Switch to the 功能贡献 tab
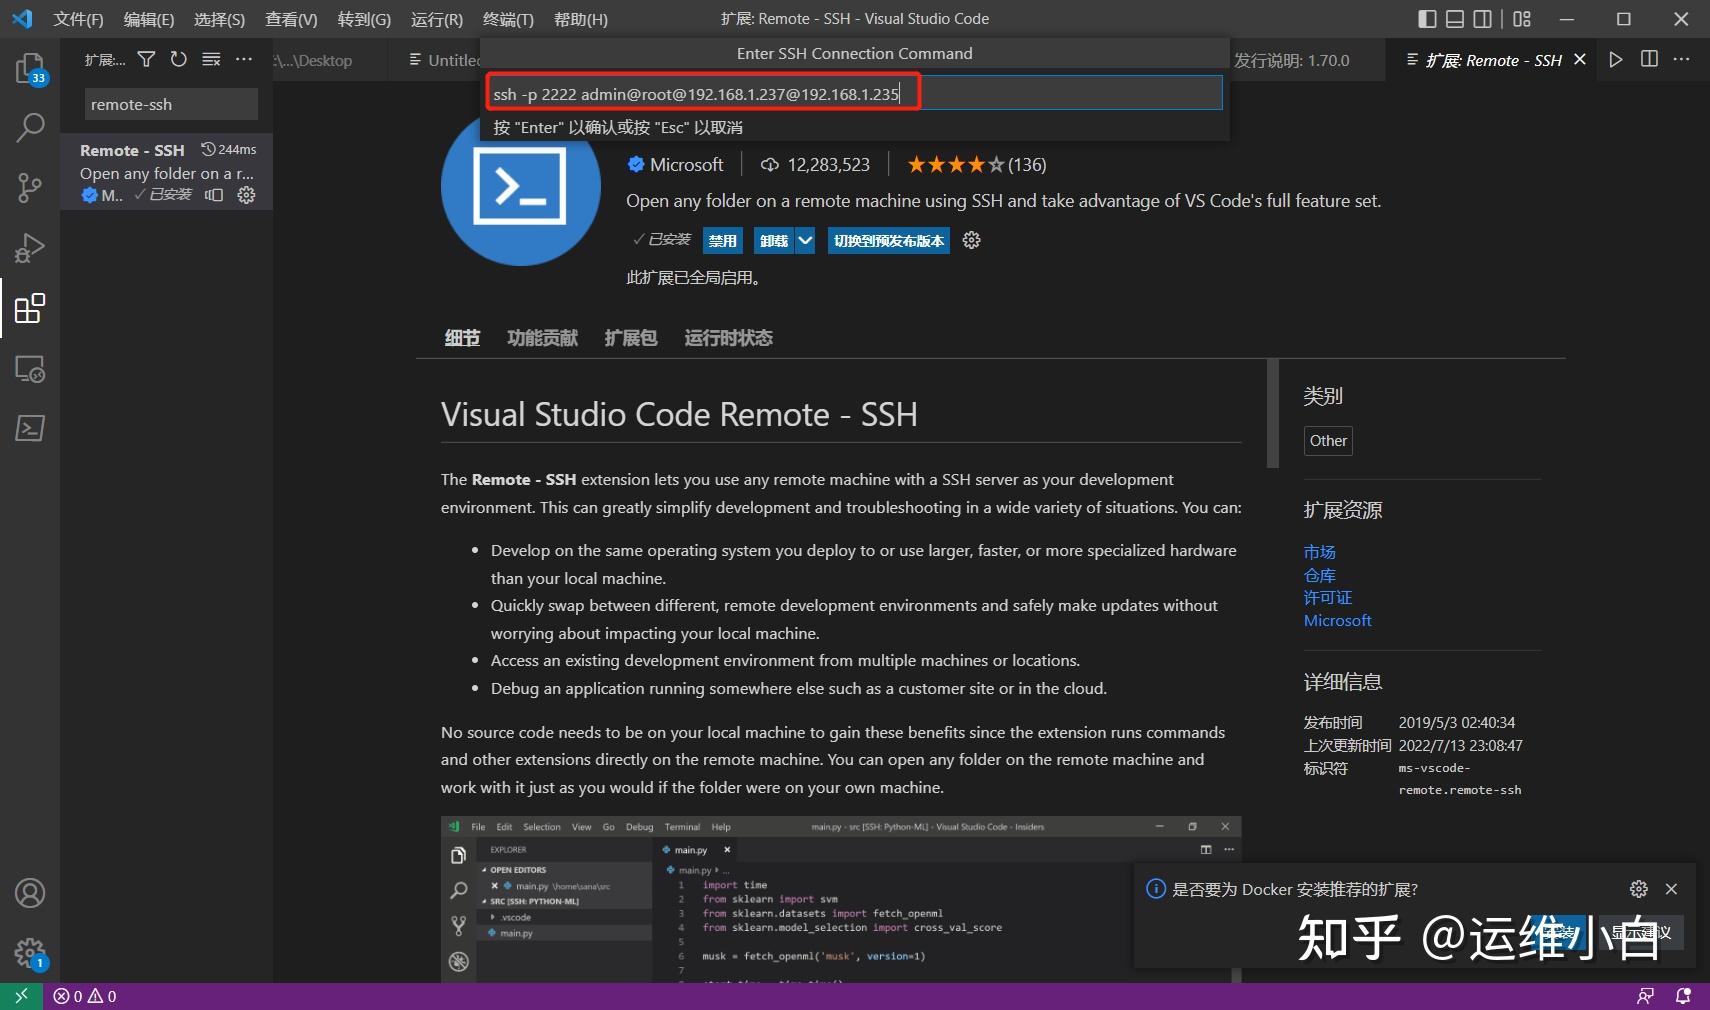The height and width of the screenshot is (1010, 1710). tap(542, 338)
